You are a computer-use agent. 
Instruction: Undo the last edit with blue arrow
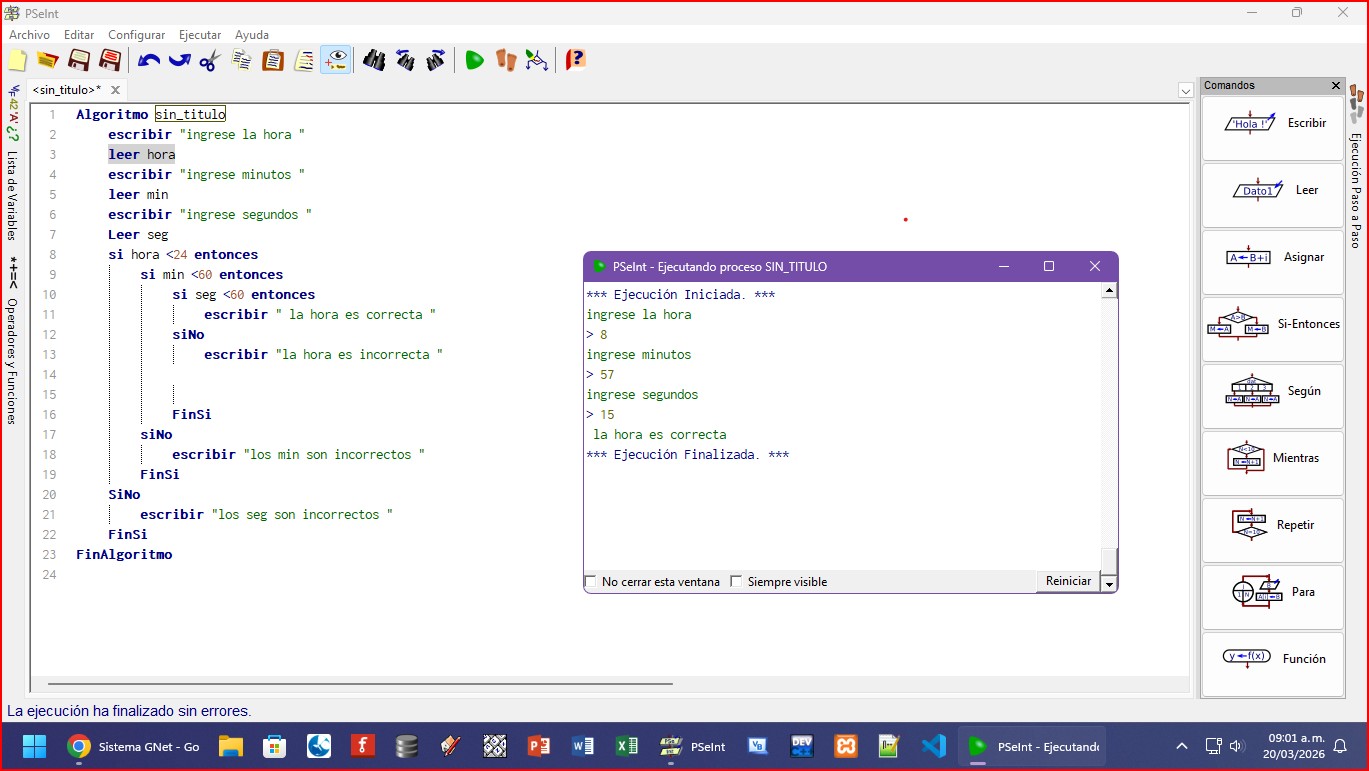[x=149, y=60]
